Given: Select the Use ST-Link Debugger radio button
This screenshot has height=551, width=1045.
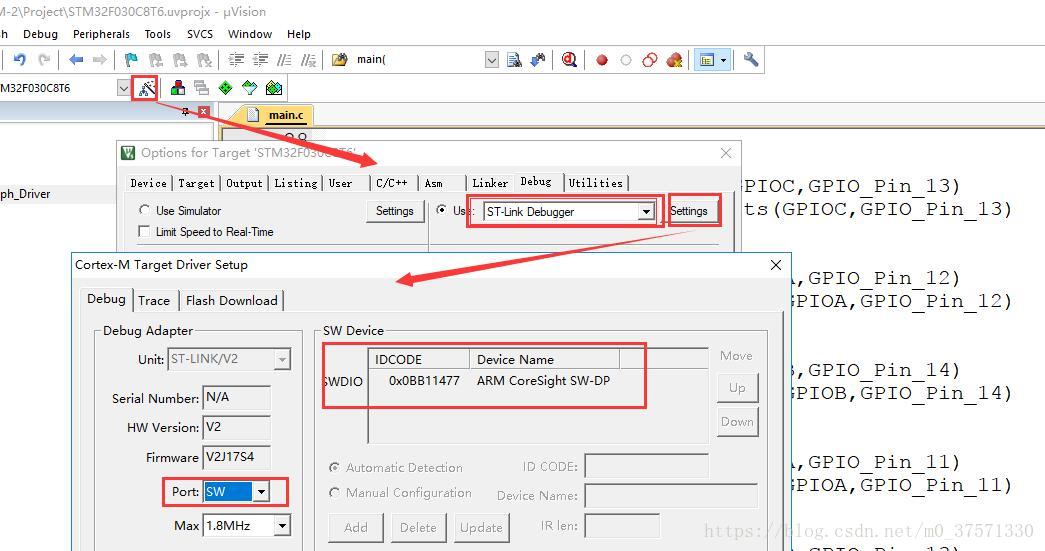Looking at the screenshot, I should pyautogui.click(x=441, y=210).
